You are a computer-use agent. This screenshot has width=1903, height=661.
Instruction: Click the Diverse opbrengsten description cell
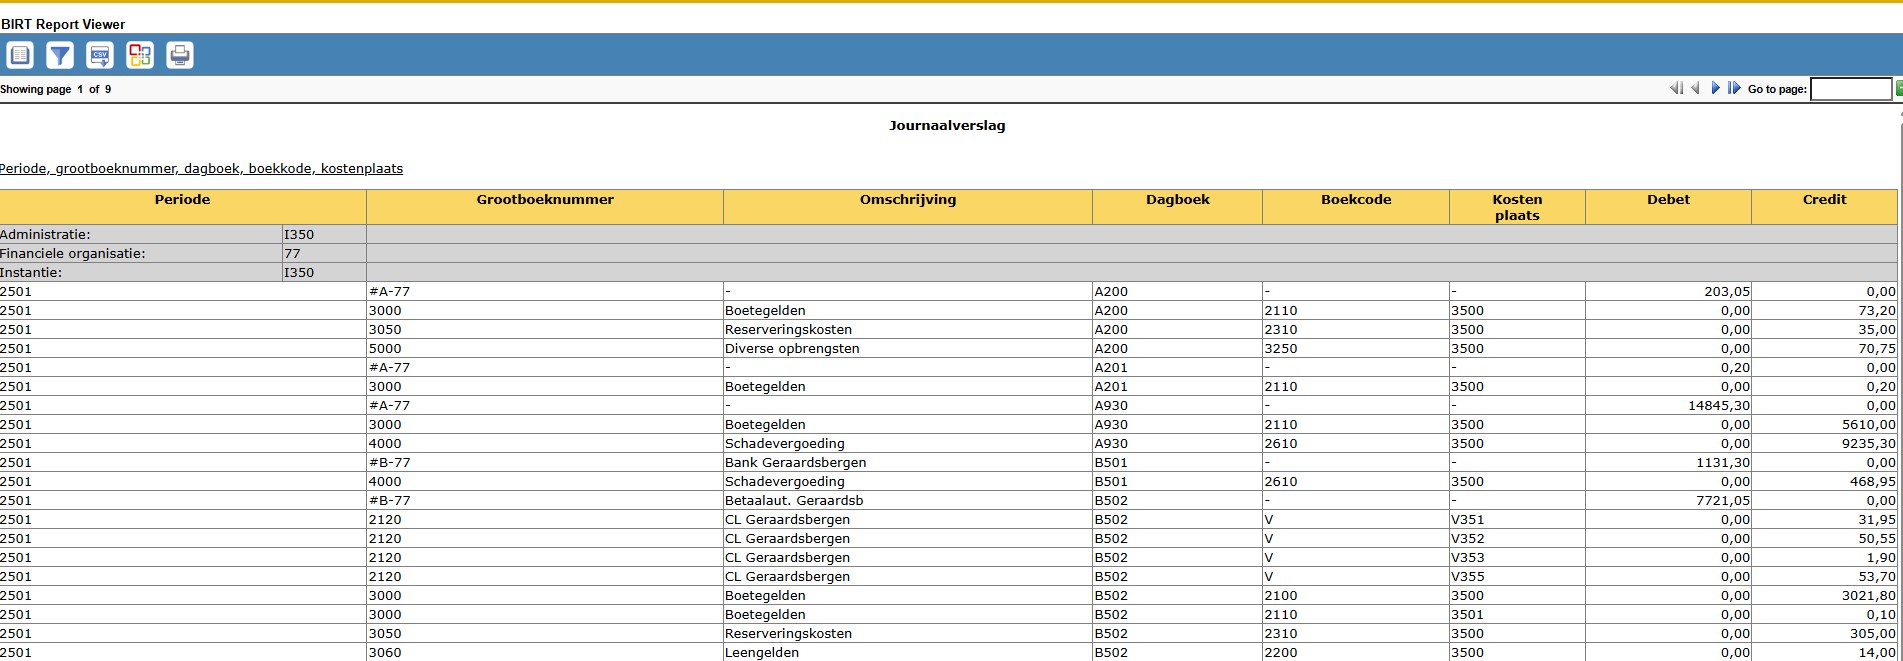[x=792, y=349]
